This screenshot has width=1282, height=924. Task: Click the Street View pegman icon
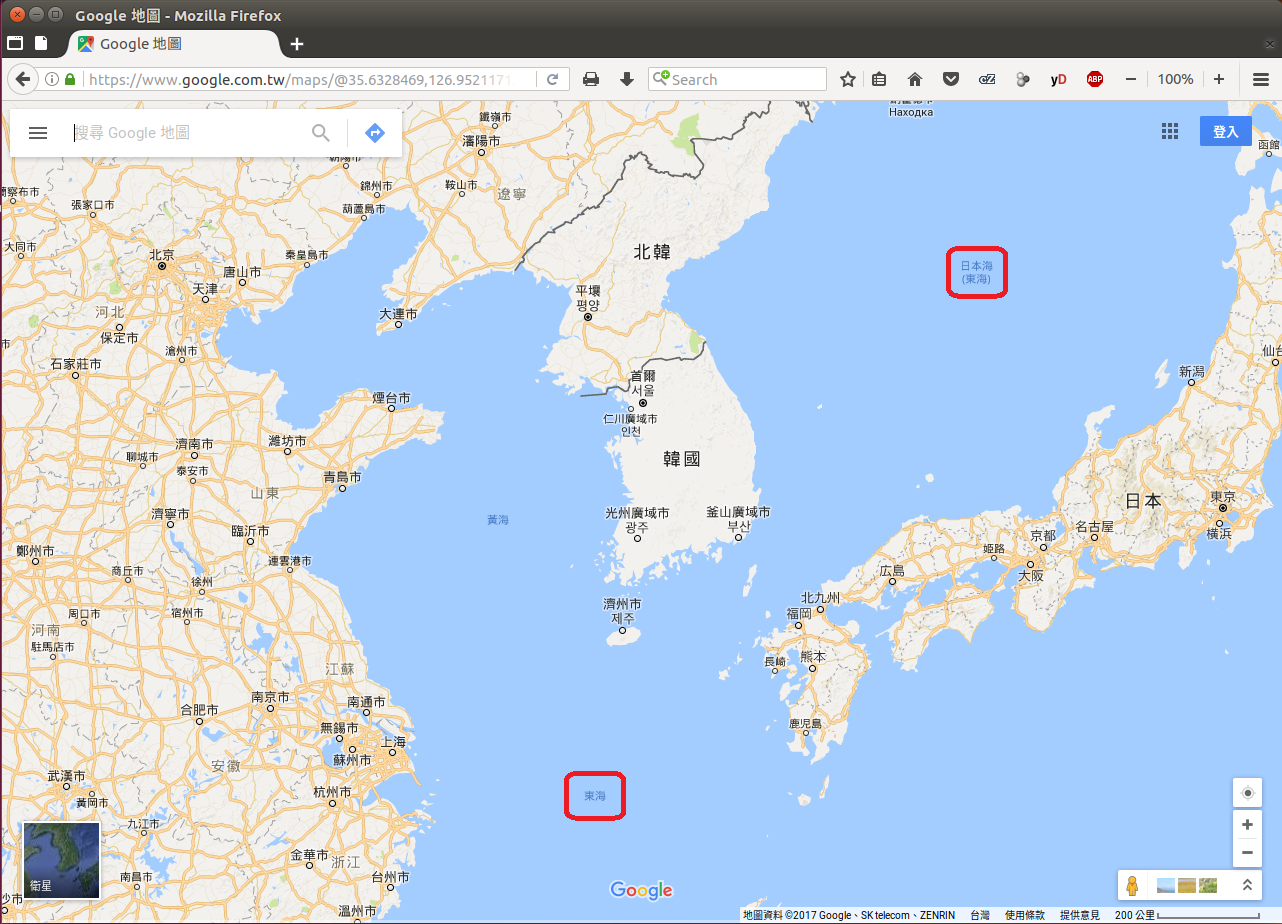coord(1133,886)
